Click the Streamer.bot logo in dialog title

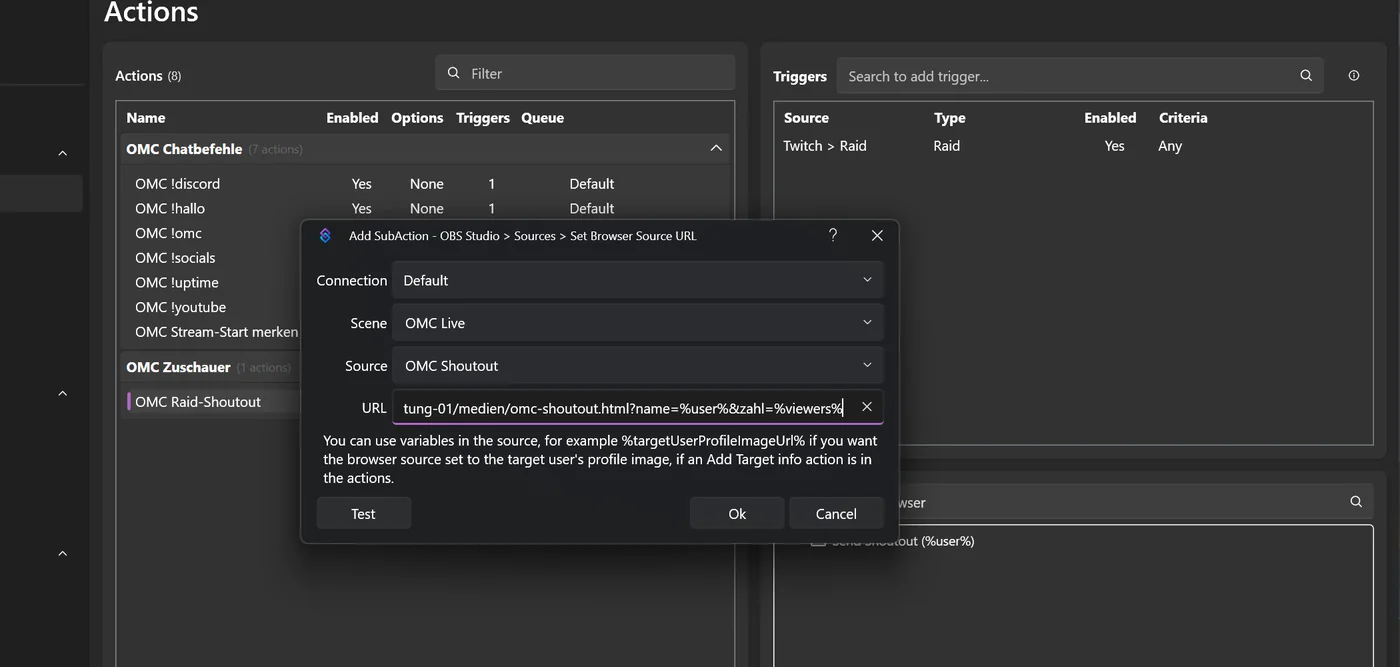[325, 236]
